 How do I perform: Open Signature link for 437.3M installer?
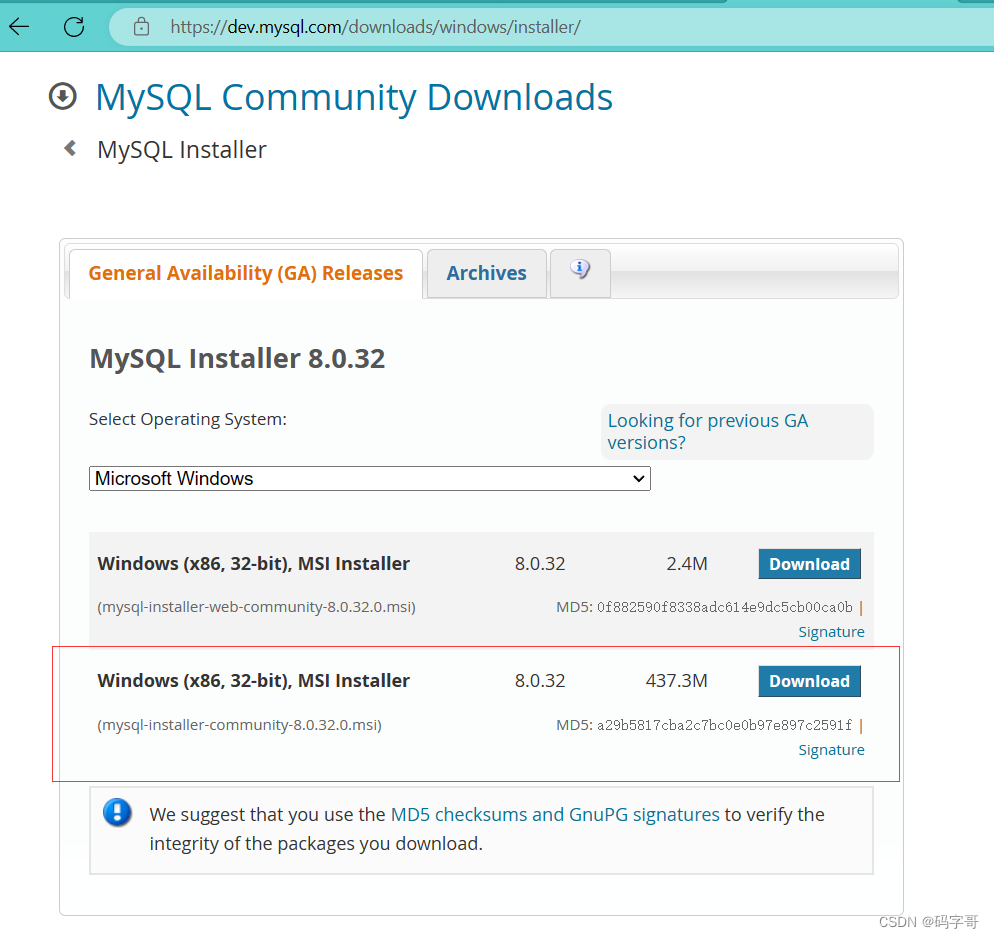(x=831, y=750)
